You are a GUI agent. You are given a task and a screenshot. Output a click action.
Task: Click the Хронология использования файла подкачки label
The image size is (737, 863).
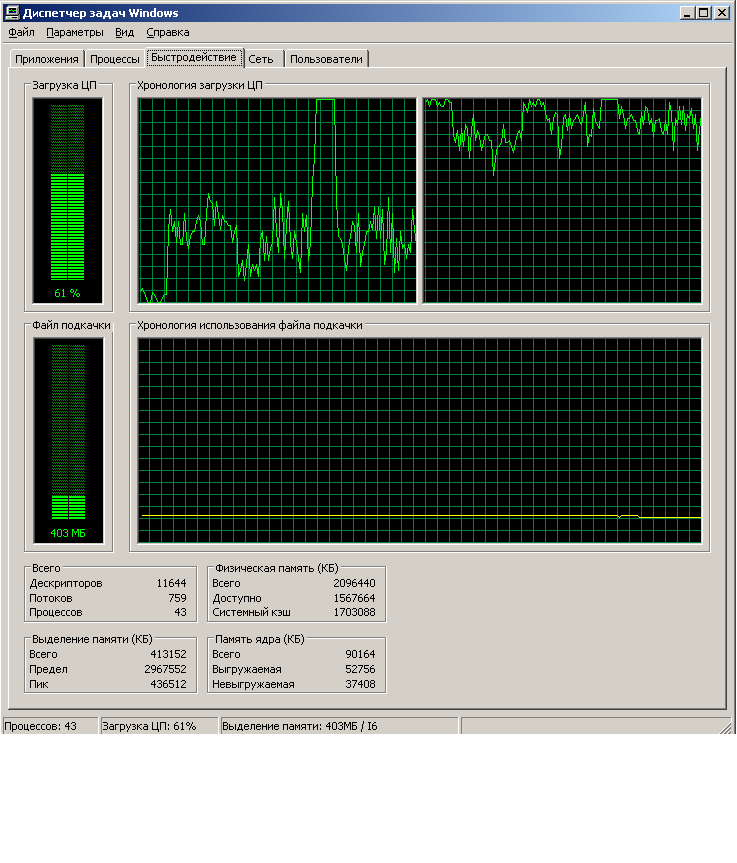250,325
